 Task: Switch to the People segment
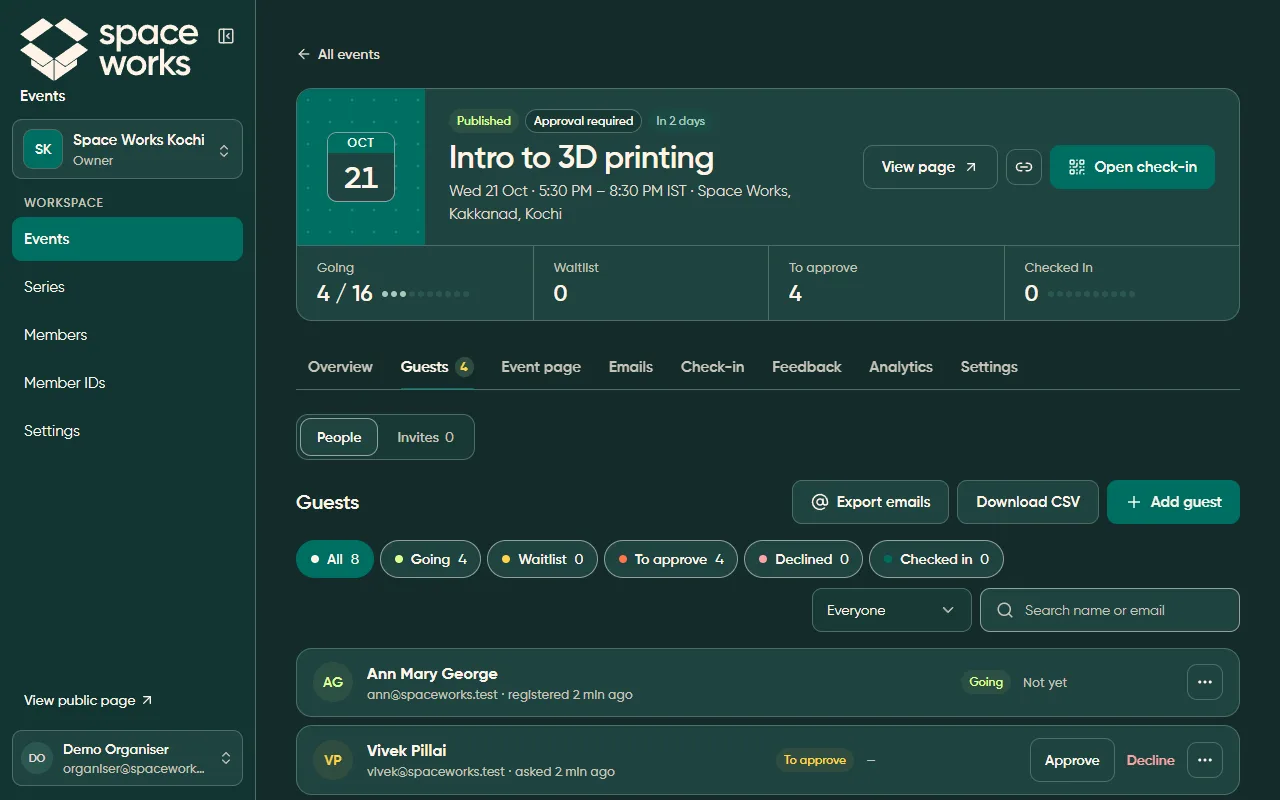point(339,437)
